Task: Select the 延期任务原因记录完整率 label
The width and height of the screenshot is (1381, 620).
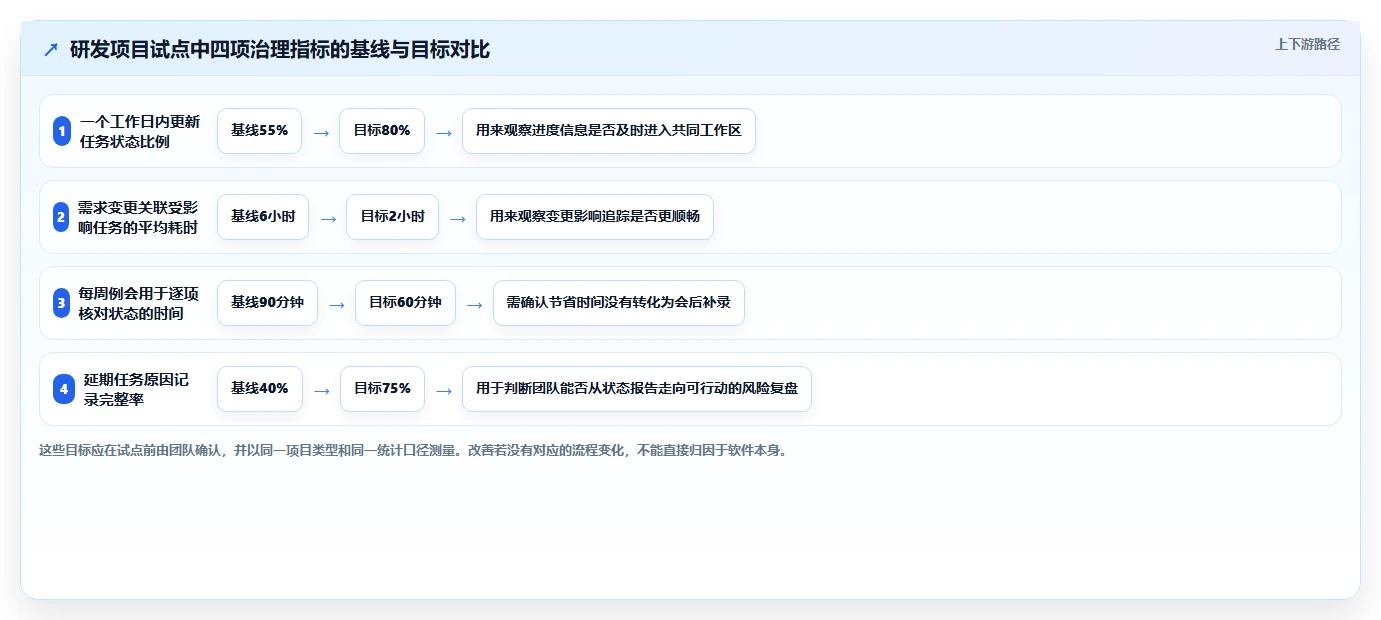Action: [x=136, y=389]
